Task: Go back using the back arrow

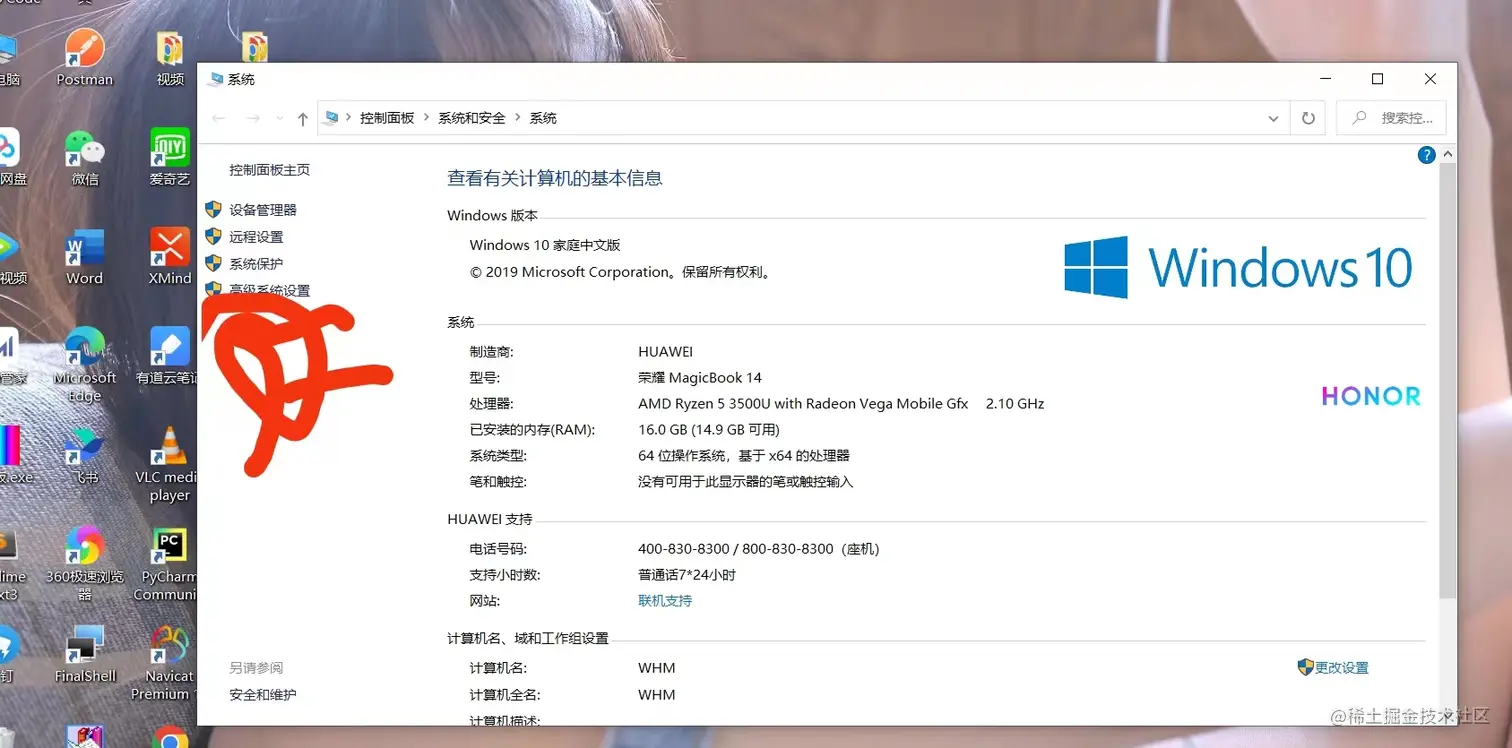Action: point(219,118)
